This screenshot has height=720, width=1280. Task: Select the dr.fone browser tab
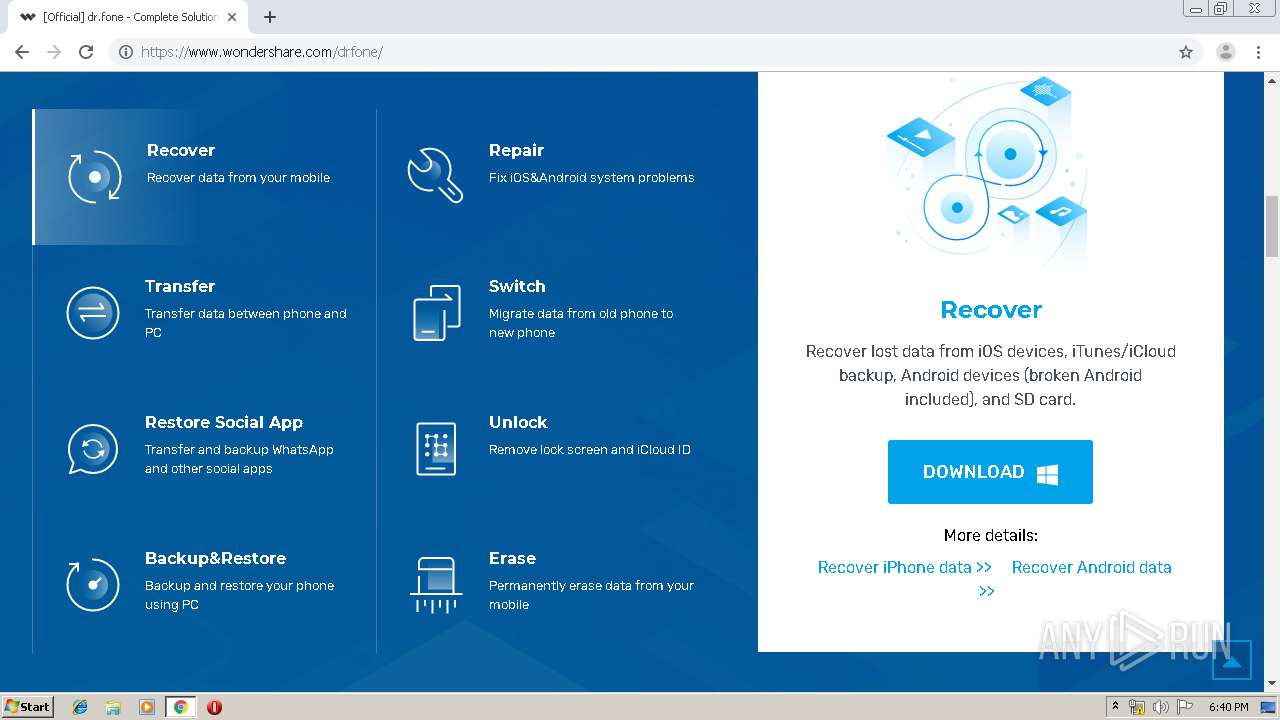pyautogui.click(x=130, y=17)
